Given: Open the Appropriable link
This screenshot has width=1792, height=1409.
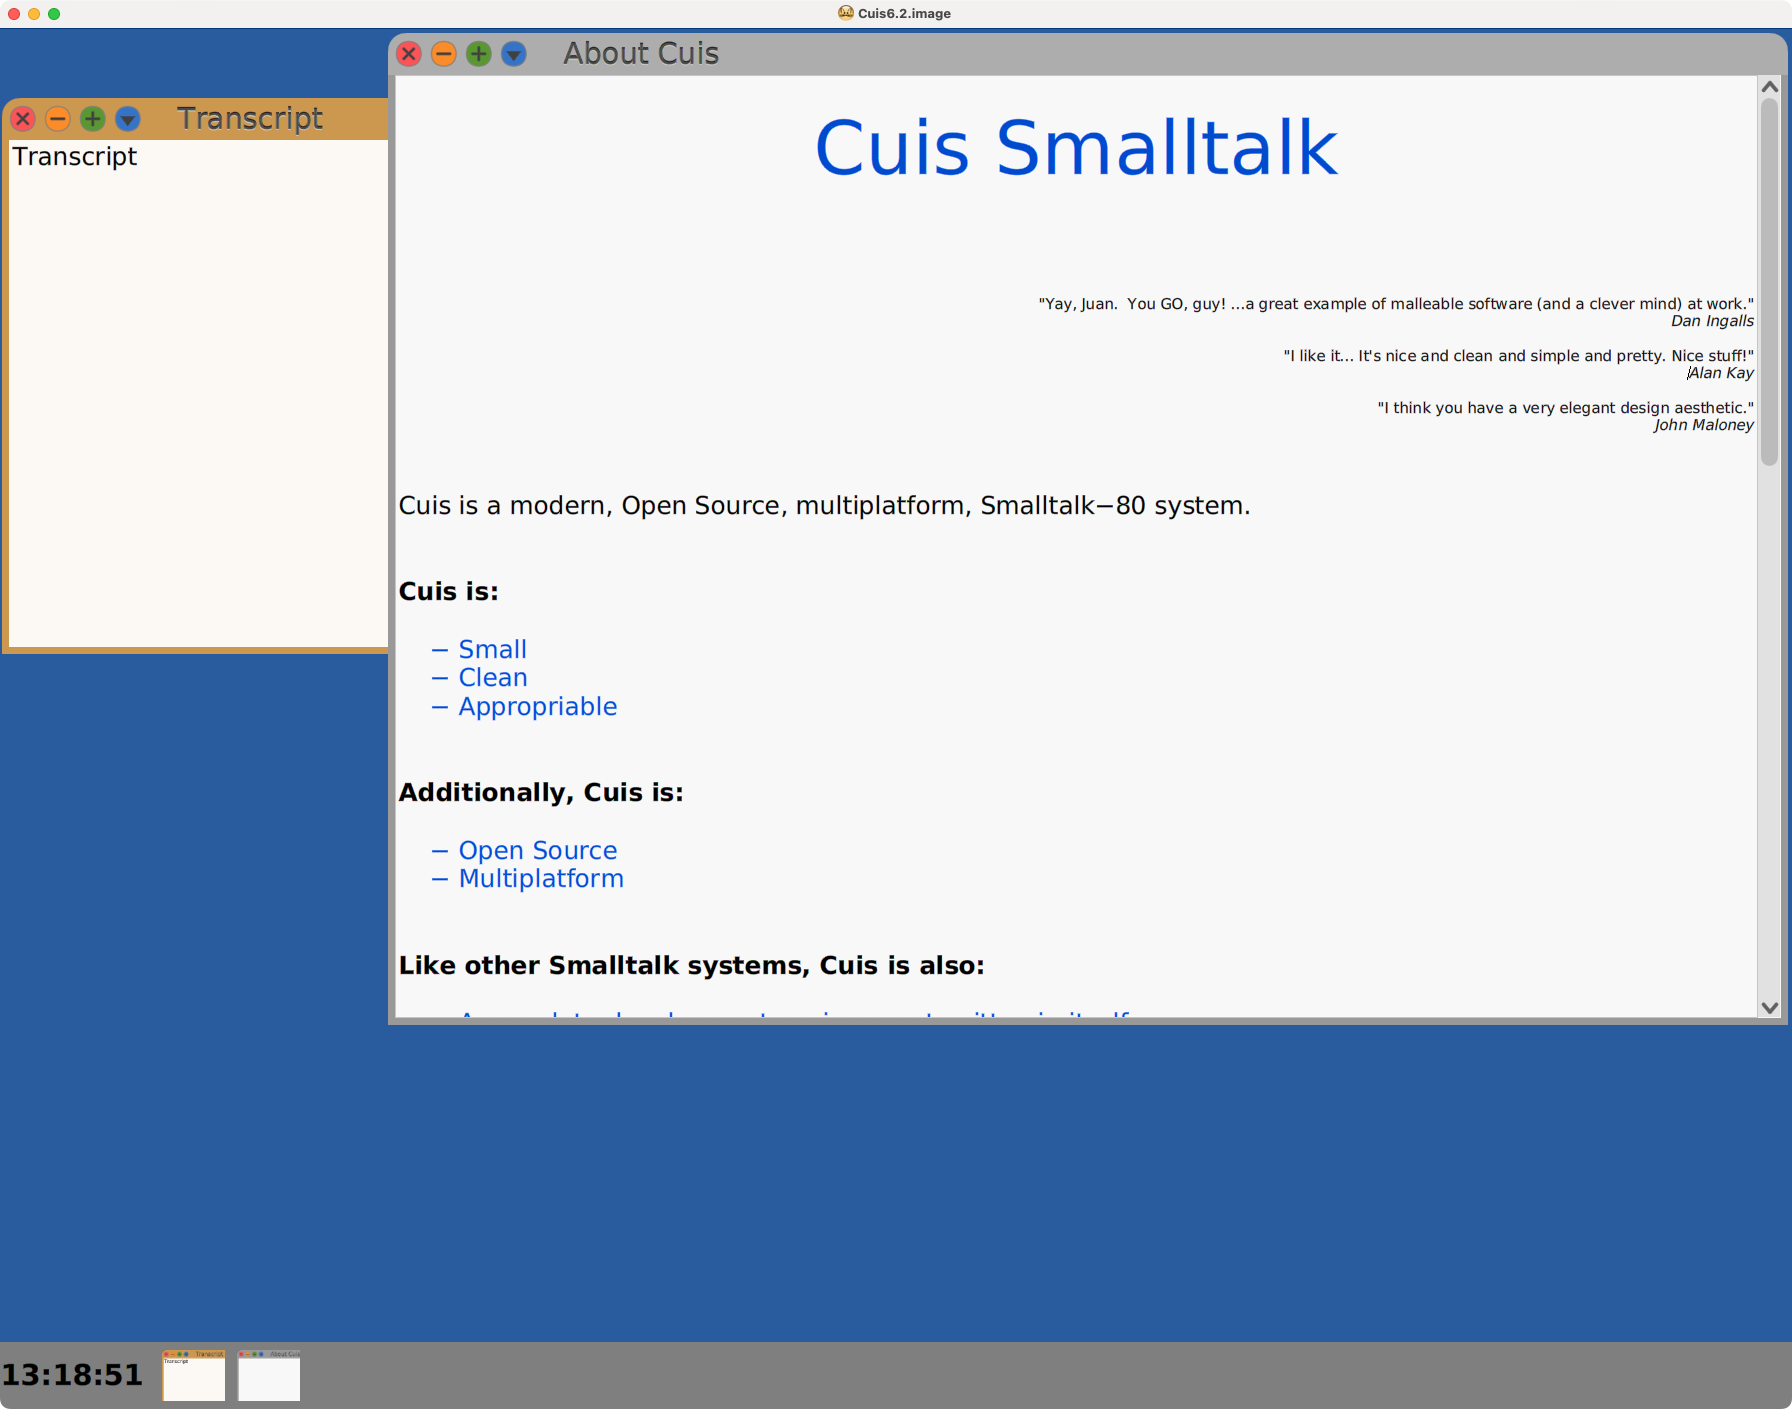Looking at the screenshot, I should [536, 706].
